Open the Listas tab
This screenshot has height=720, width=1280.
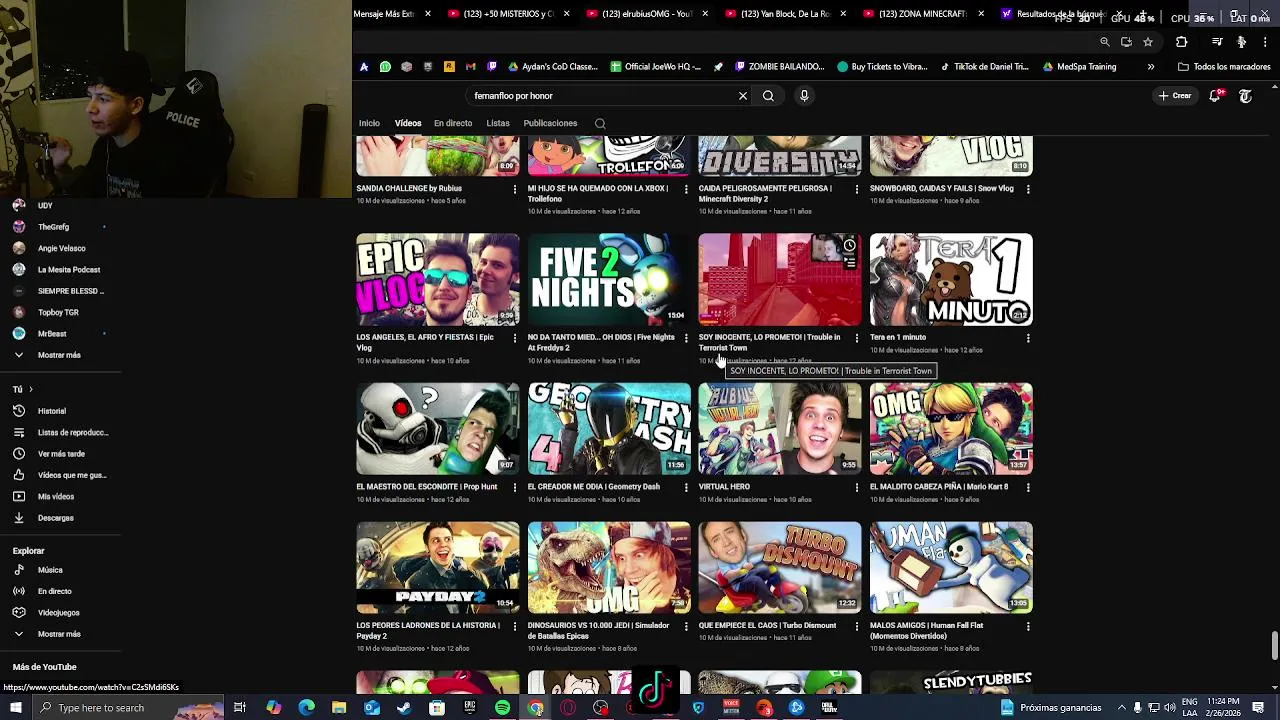[498, 123]
